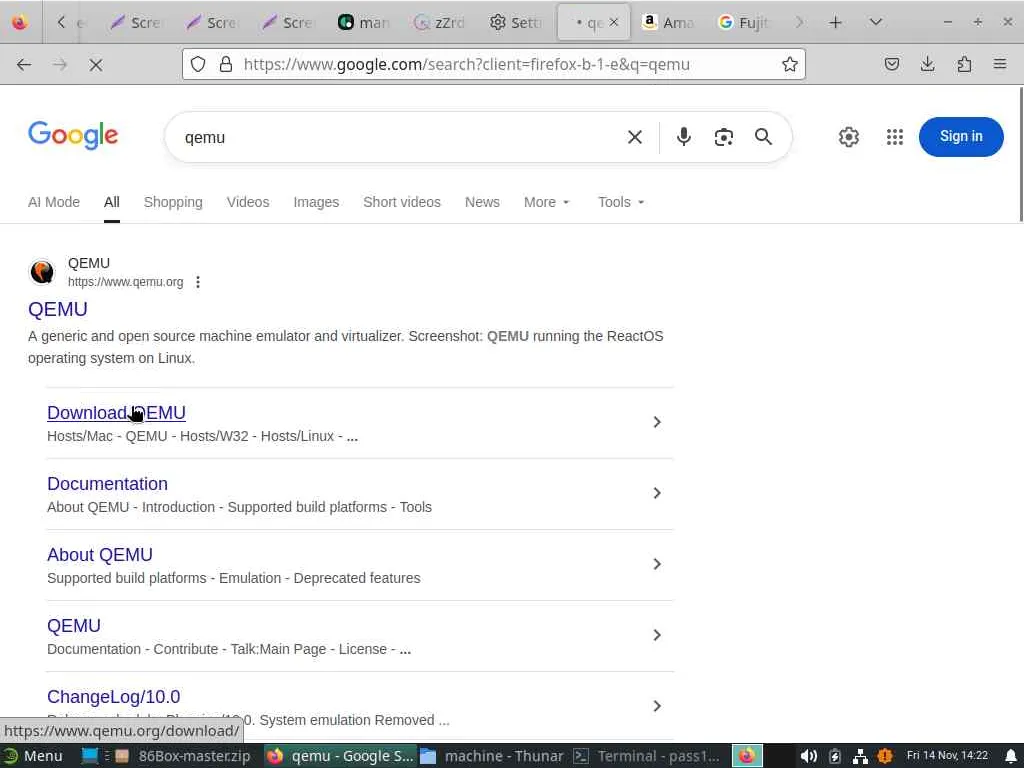Open the Download QEMU link
Image resolution: width=1024 pixels, height=768 pixels.
(x=116, y=413)
